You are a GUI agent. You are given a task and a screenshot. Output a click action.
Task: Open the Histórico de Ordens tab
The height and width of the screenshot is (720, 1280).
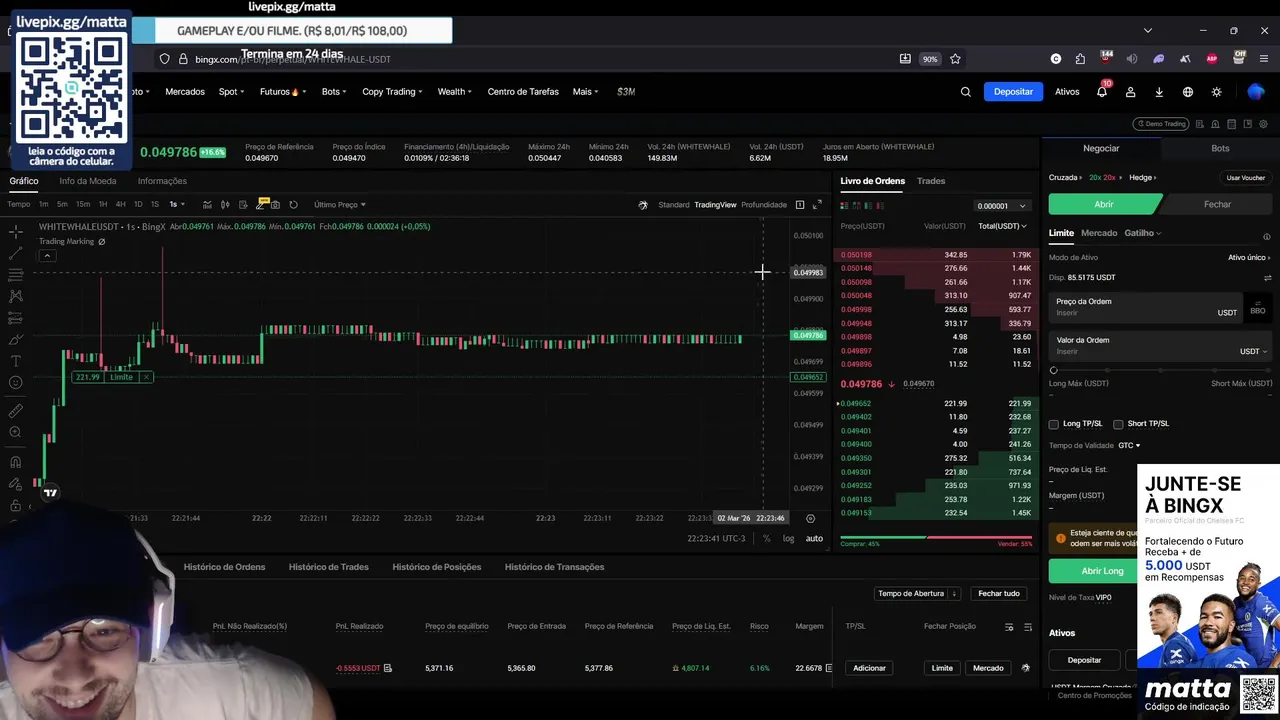click(224, 567)
